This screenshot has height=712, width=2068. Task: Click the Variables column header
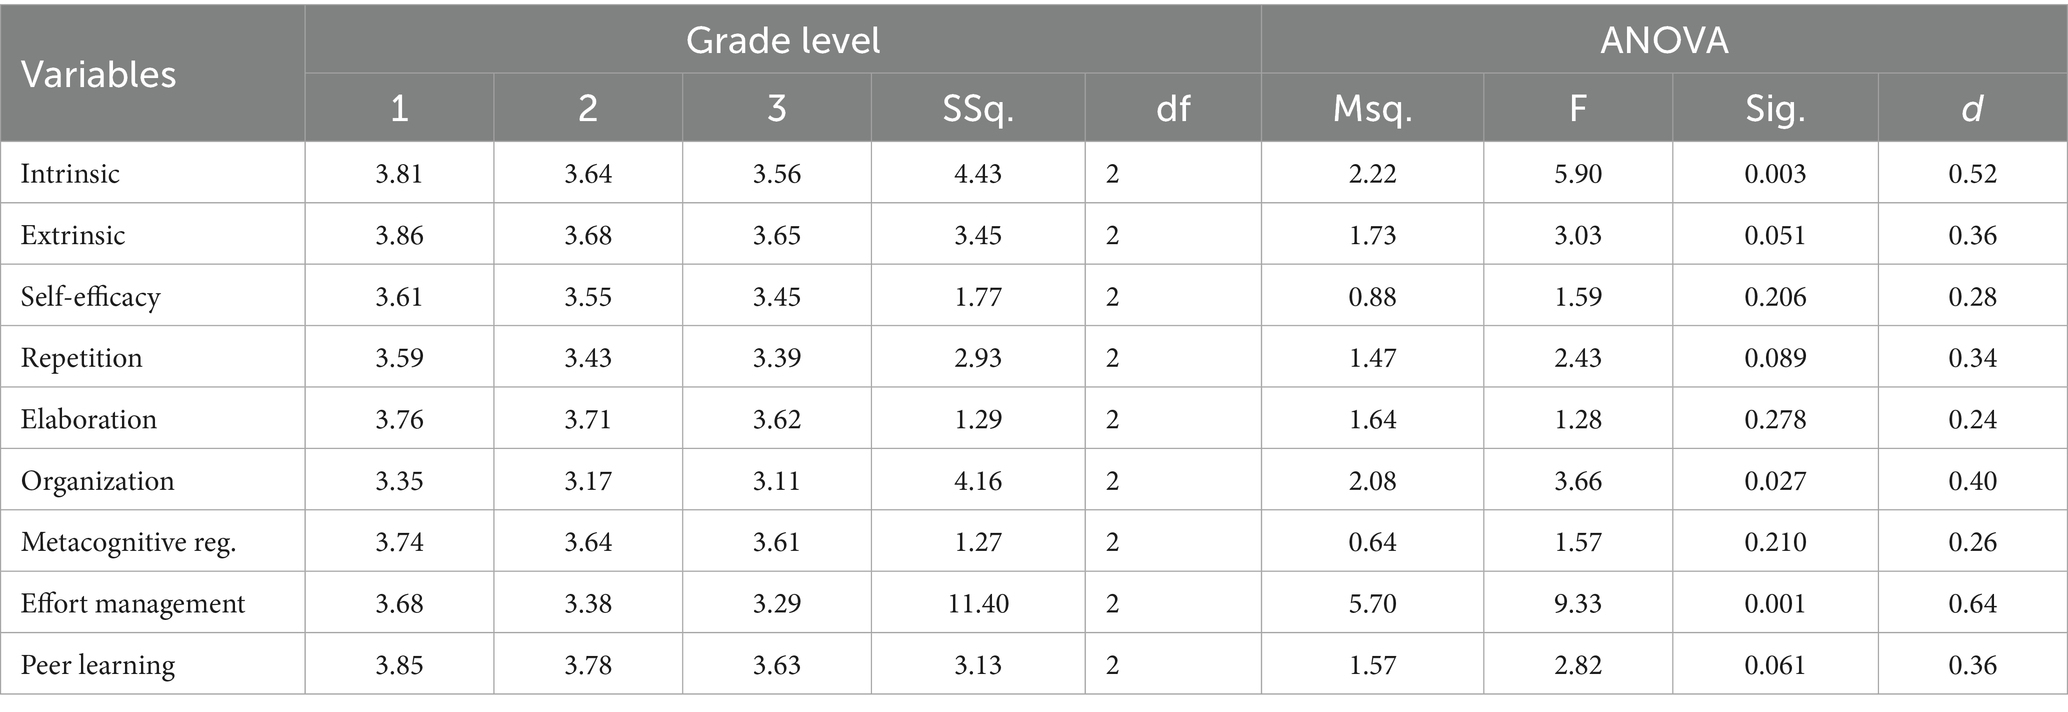98,75
